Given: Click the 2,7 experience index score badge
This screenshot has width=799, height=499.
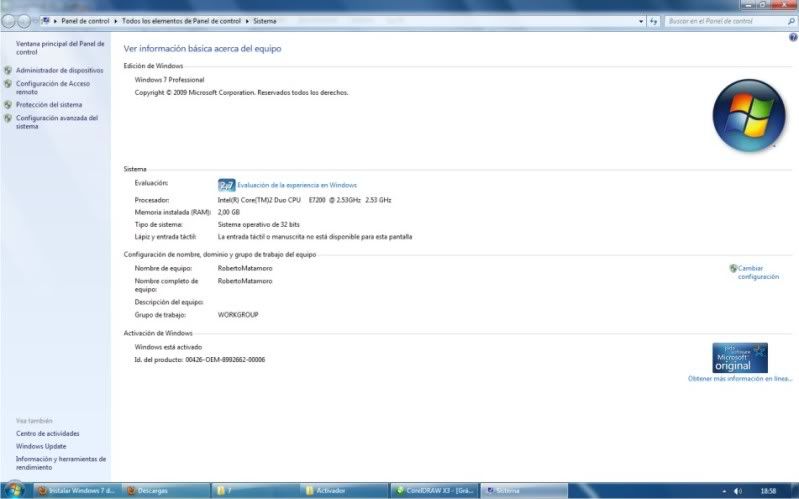Looking at the screenshot, I should pyautogui.click(x=226, y=185).
